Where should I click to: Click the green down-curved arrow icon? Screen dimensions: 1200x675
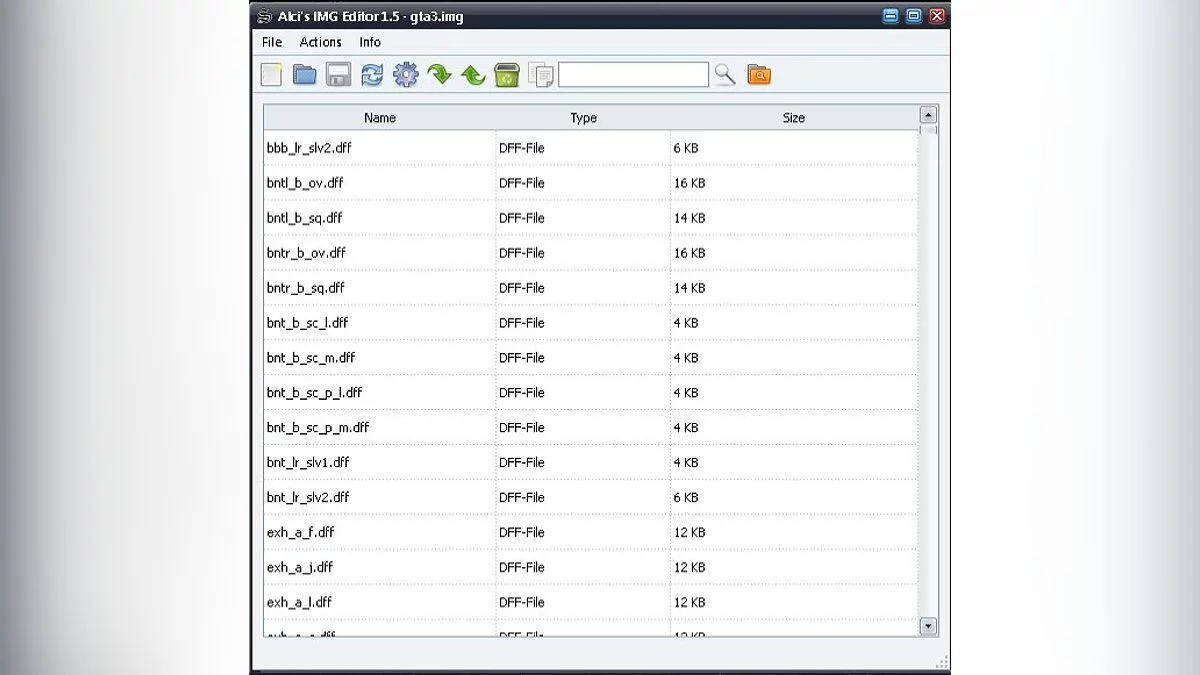[439, 75]
